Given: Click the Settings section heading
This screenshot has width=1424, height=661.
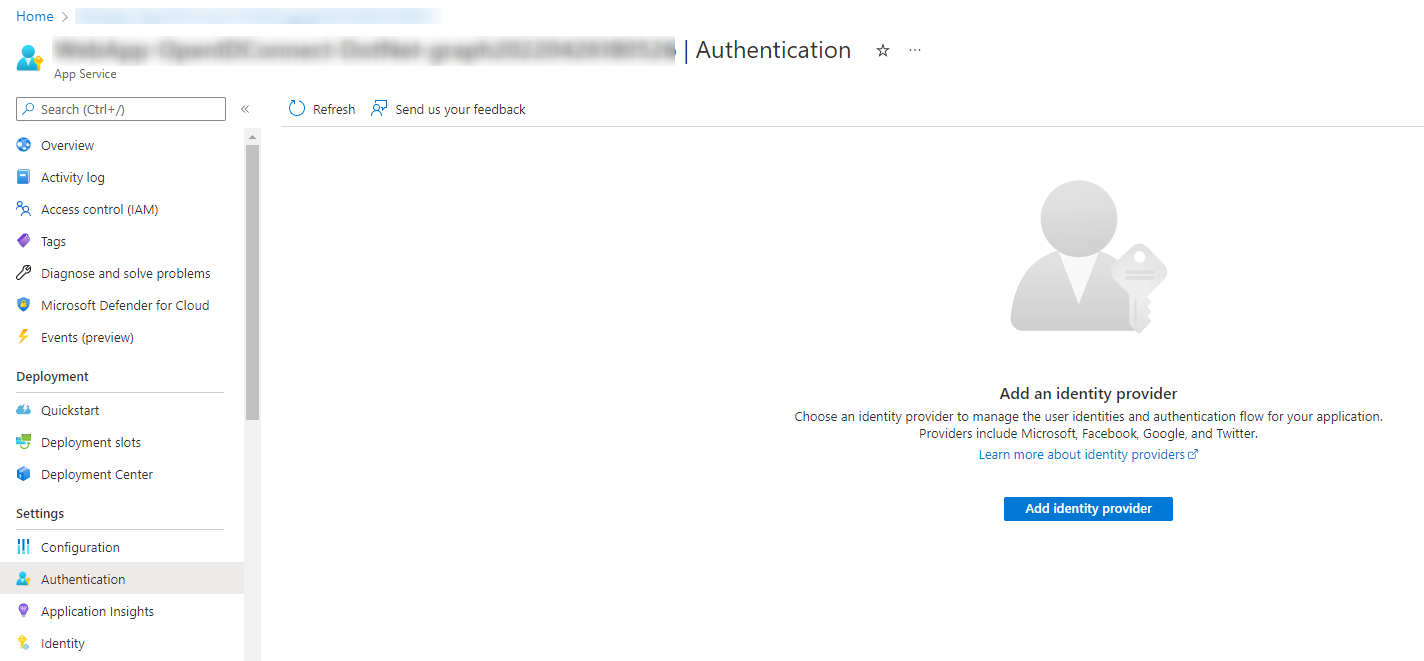Looking at the screenshot, I should click(40, 513).
